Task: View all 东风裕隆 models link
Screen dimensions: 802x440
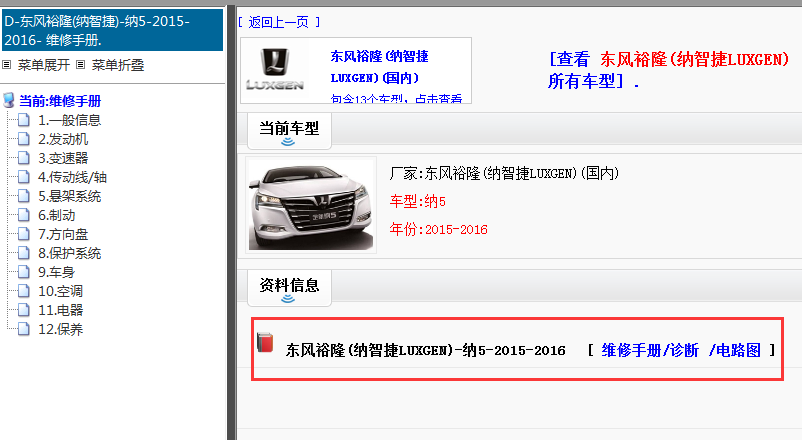Action: click(669, 70)
